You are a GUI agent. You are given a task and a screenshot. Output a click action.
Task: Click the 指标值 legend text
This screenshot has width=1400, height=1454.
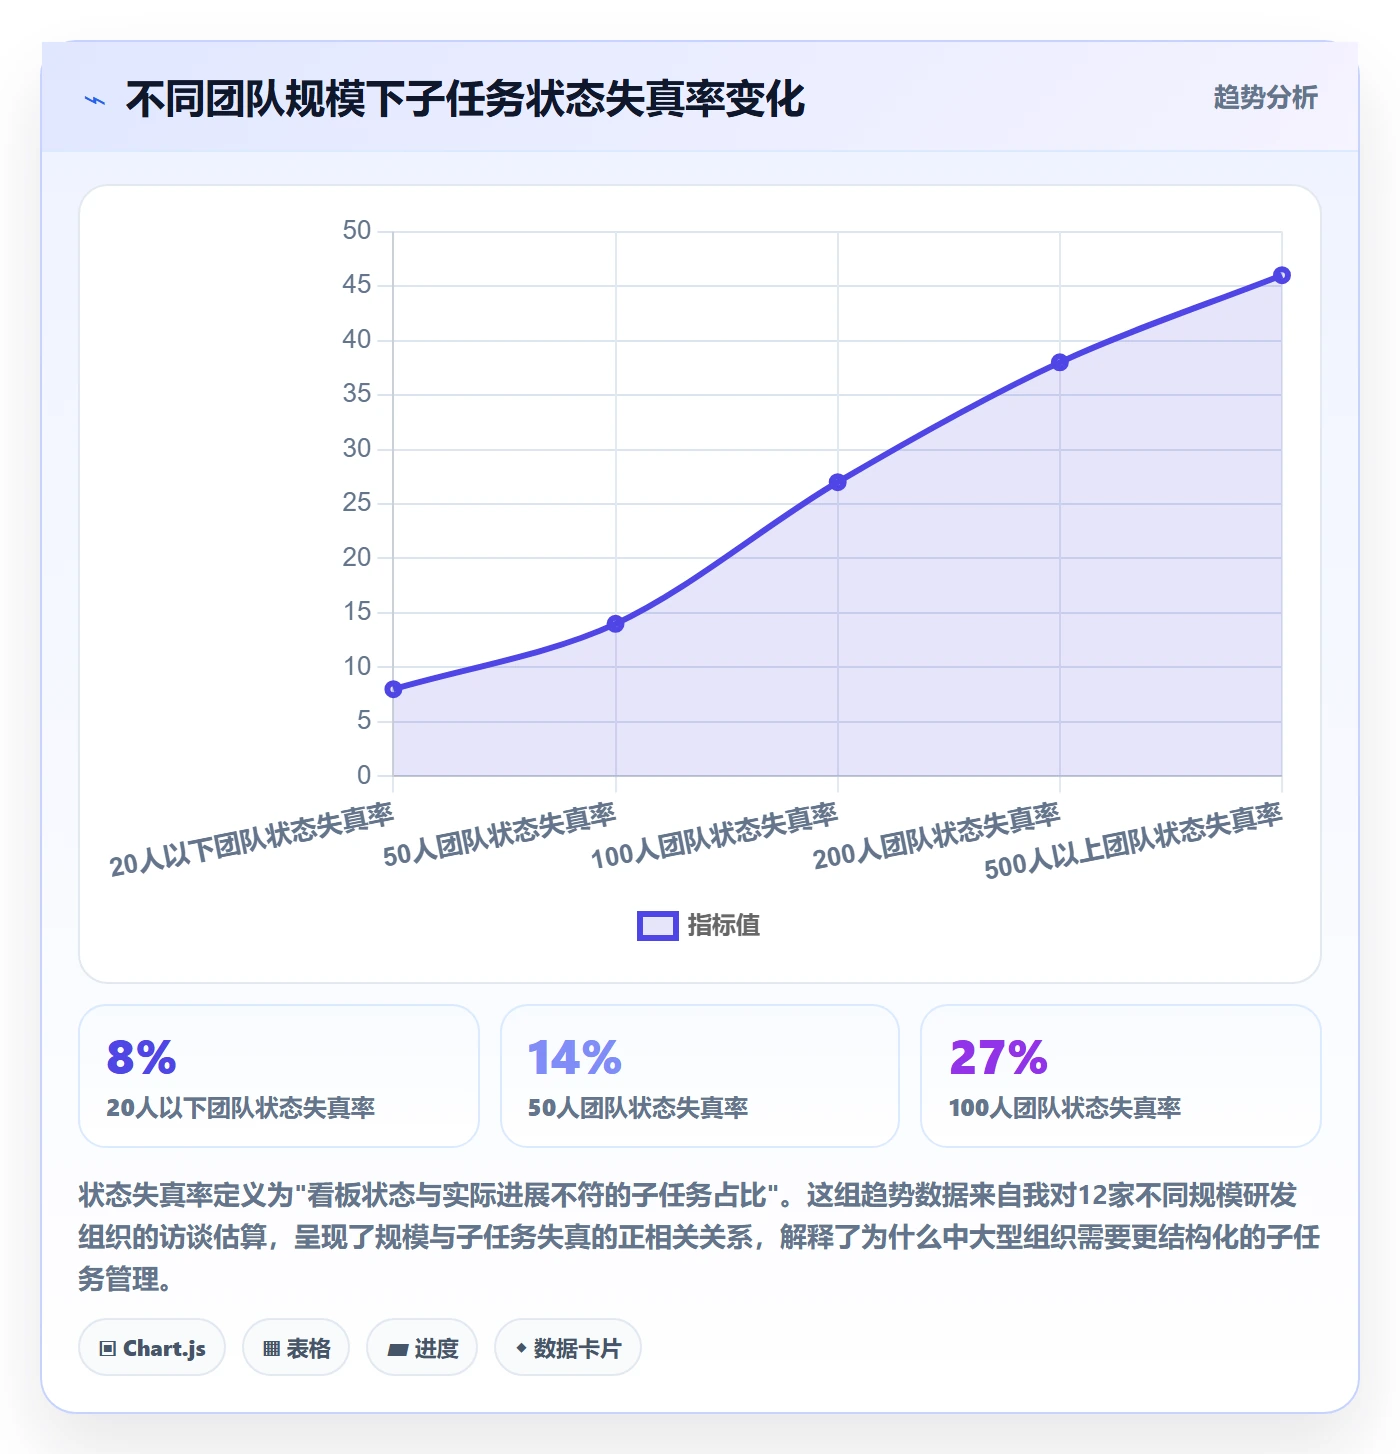(x=724, y=926)
